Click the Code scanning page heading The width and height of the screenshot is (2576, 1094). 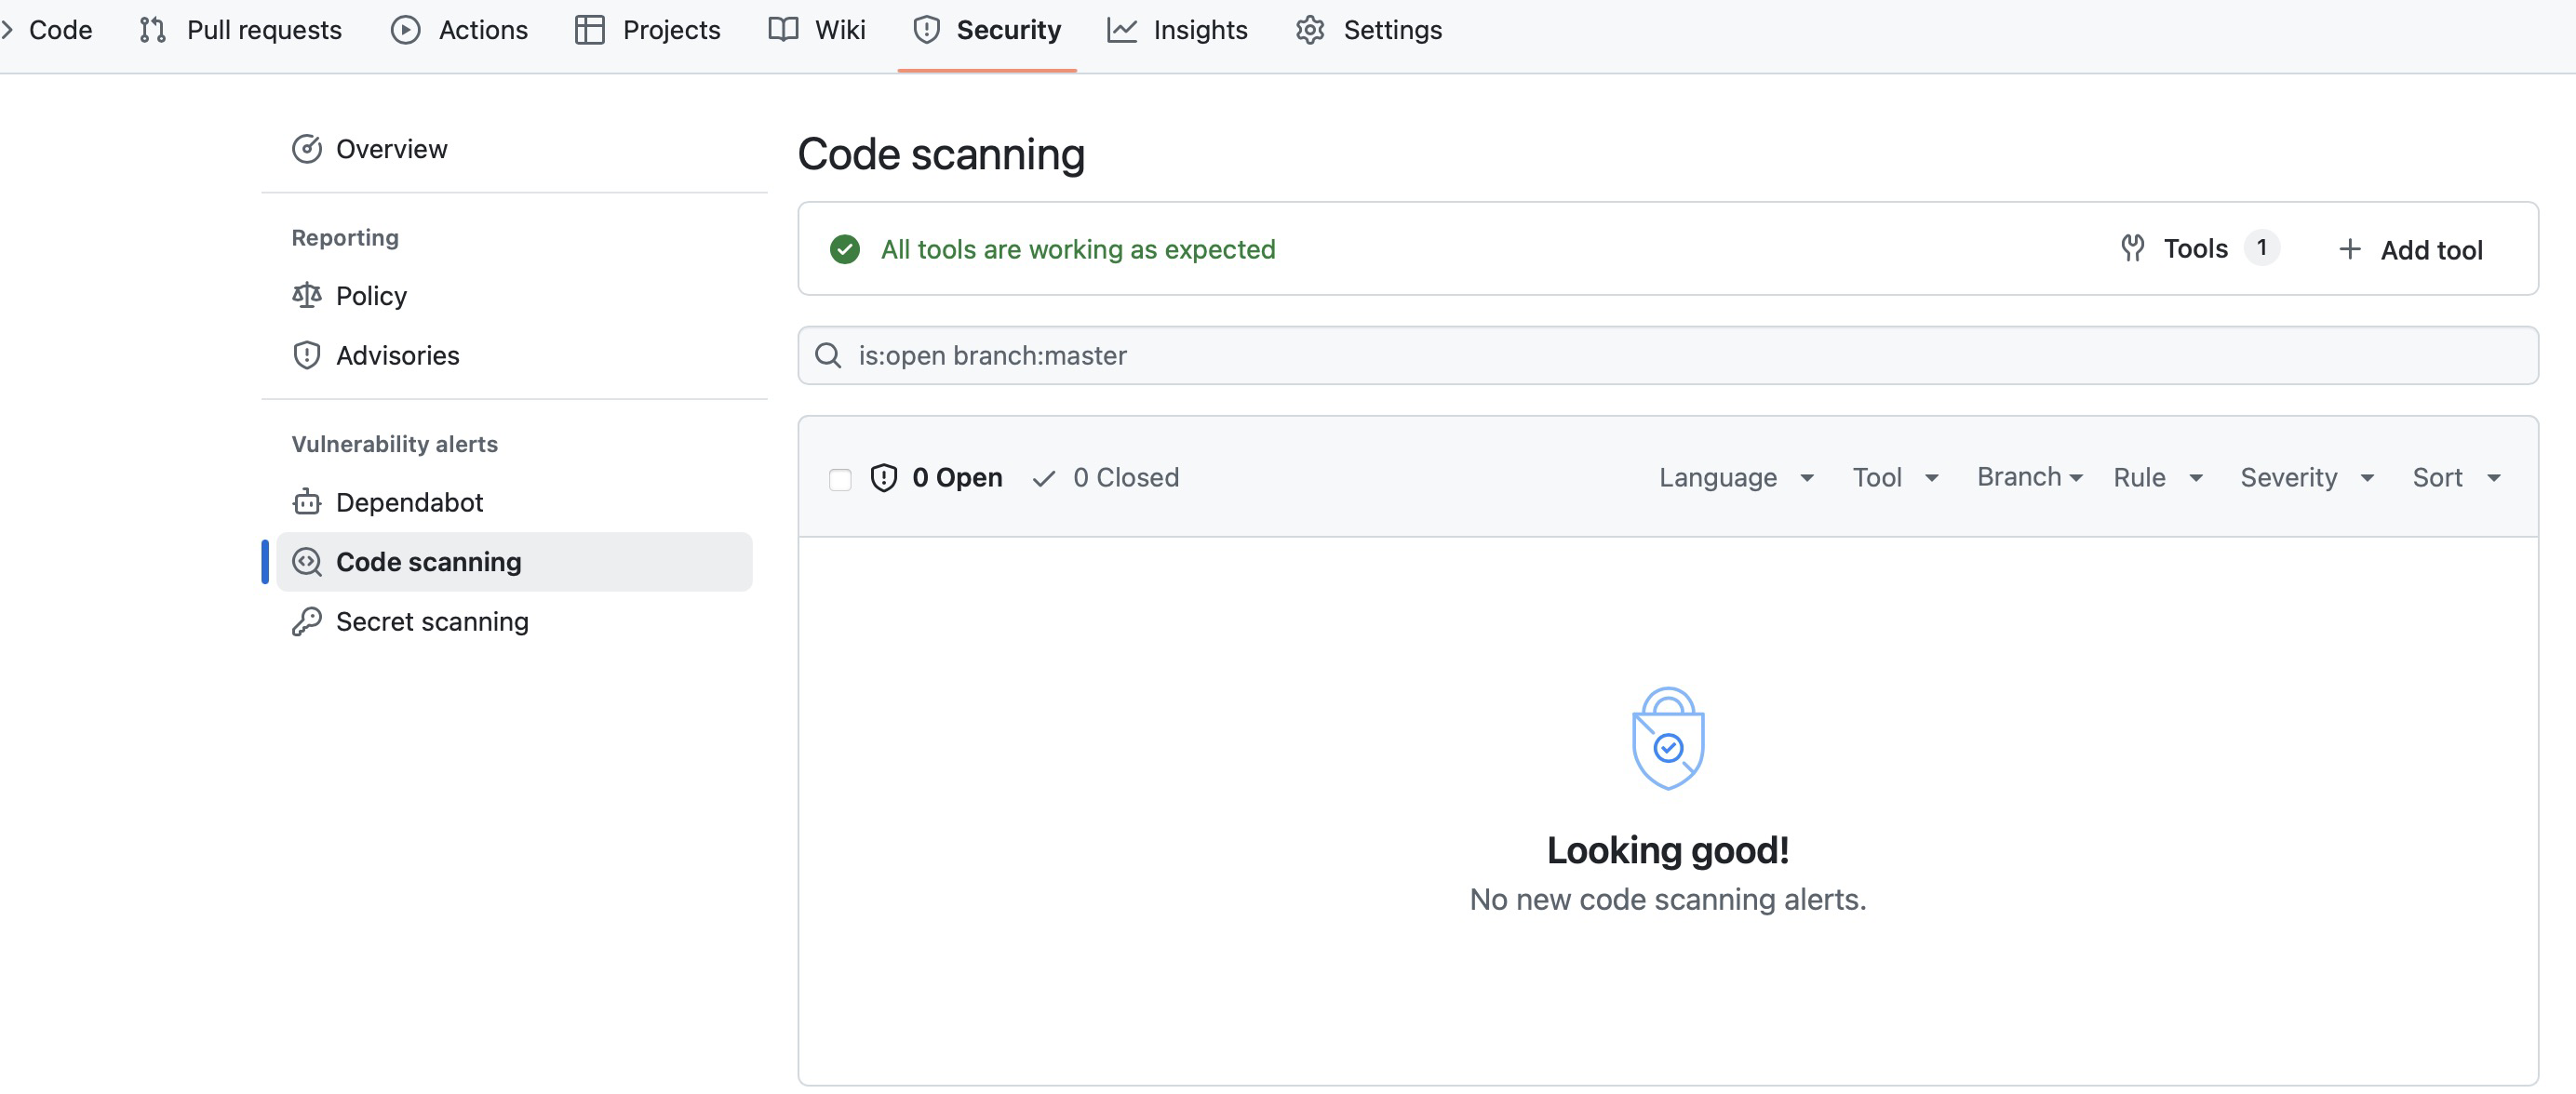click(x=941, y=154)
